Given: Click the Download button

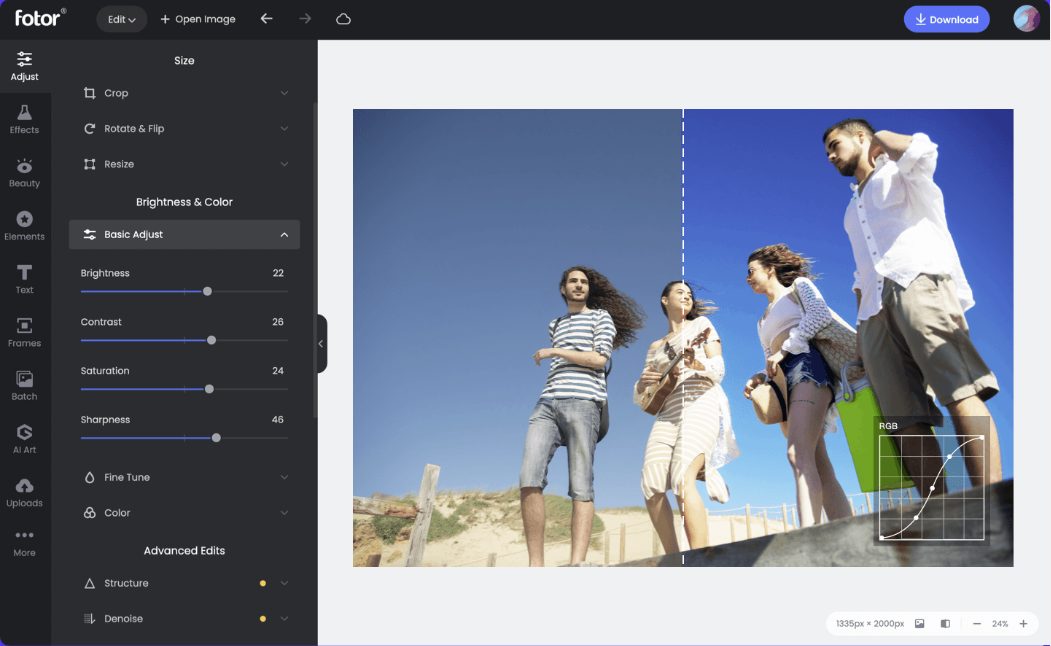Looking at the screenshot, I should 946,19.
